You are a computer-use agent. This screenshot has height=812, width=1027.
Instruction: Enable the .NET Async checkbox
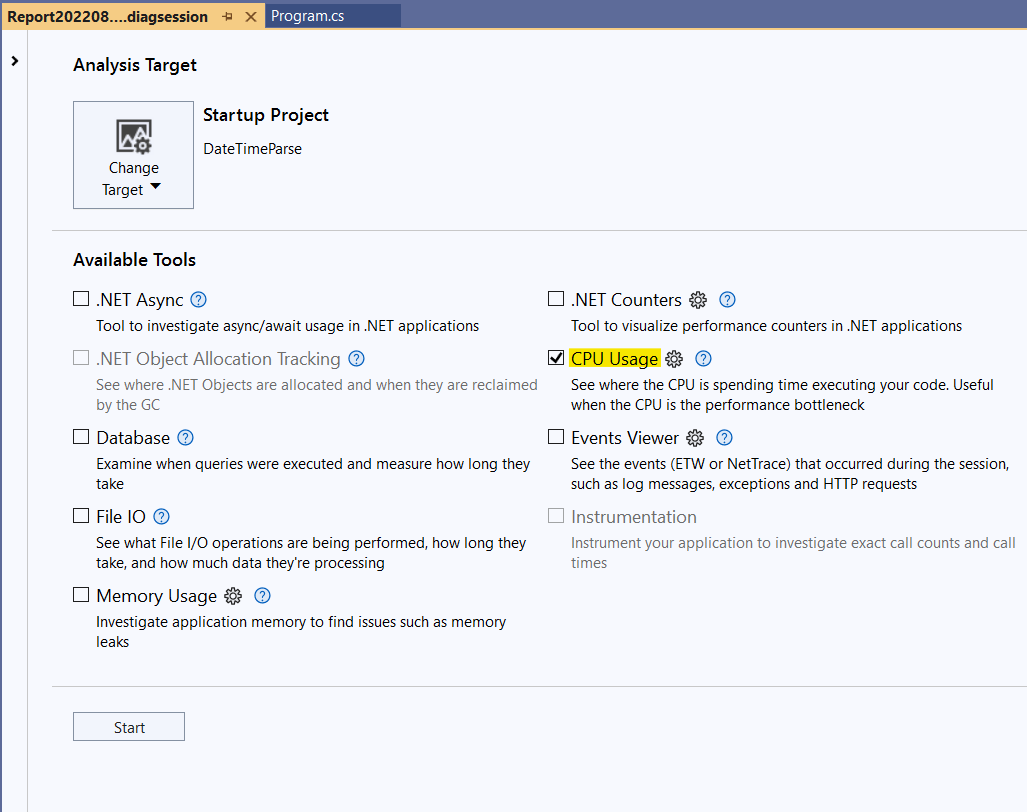pos(81,299)
